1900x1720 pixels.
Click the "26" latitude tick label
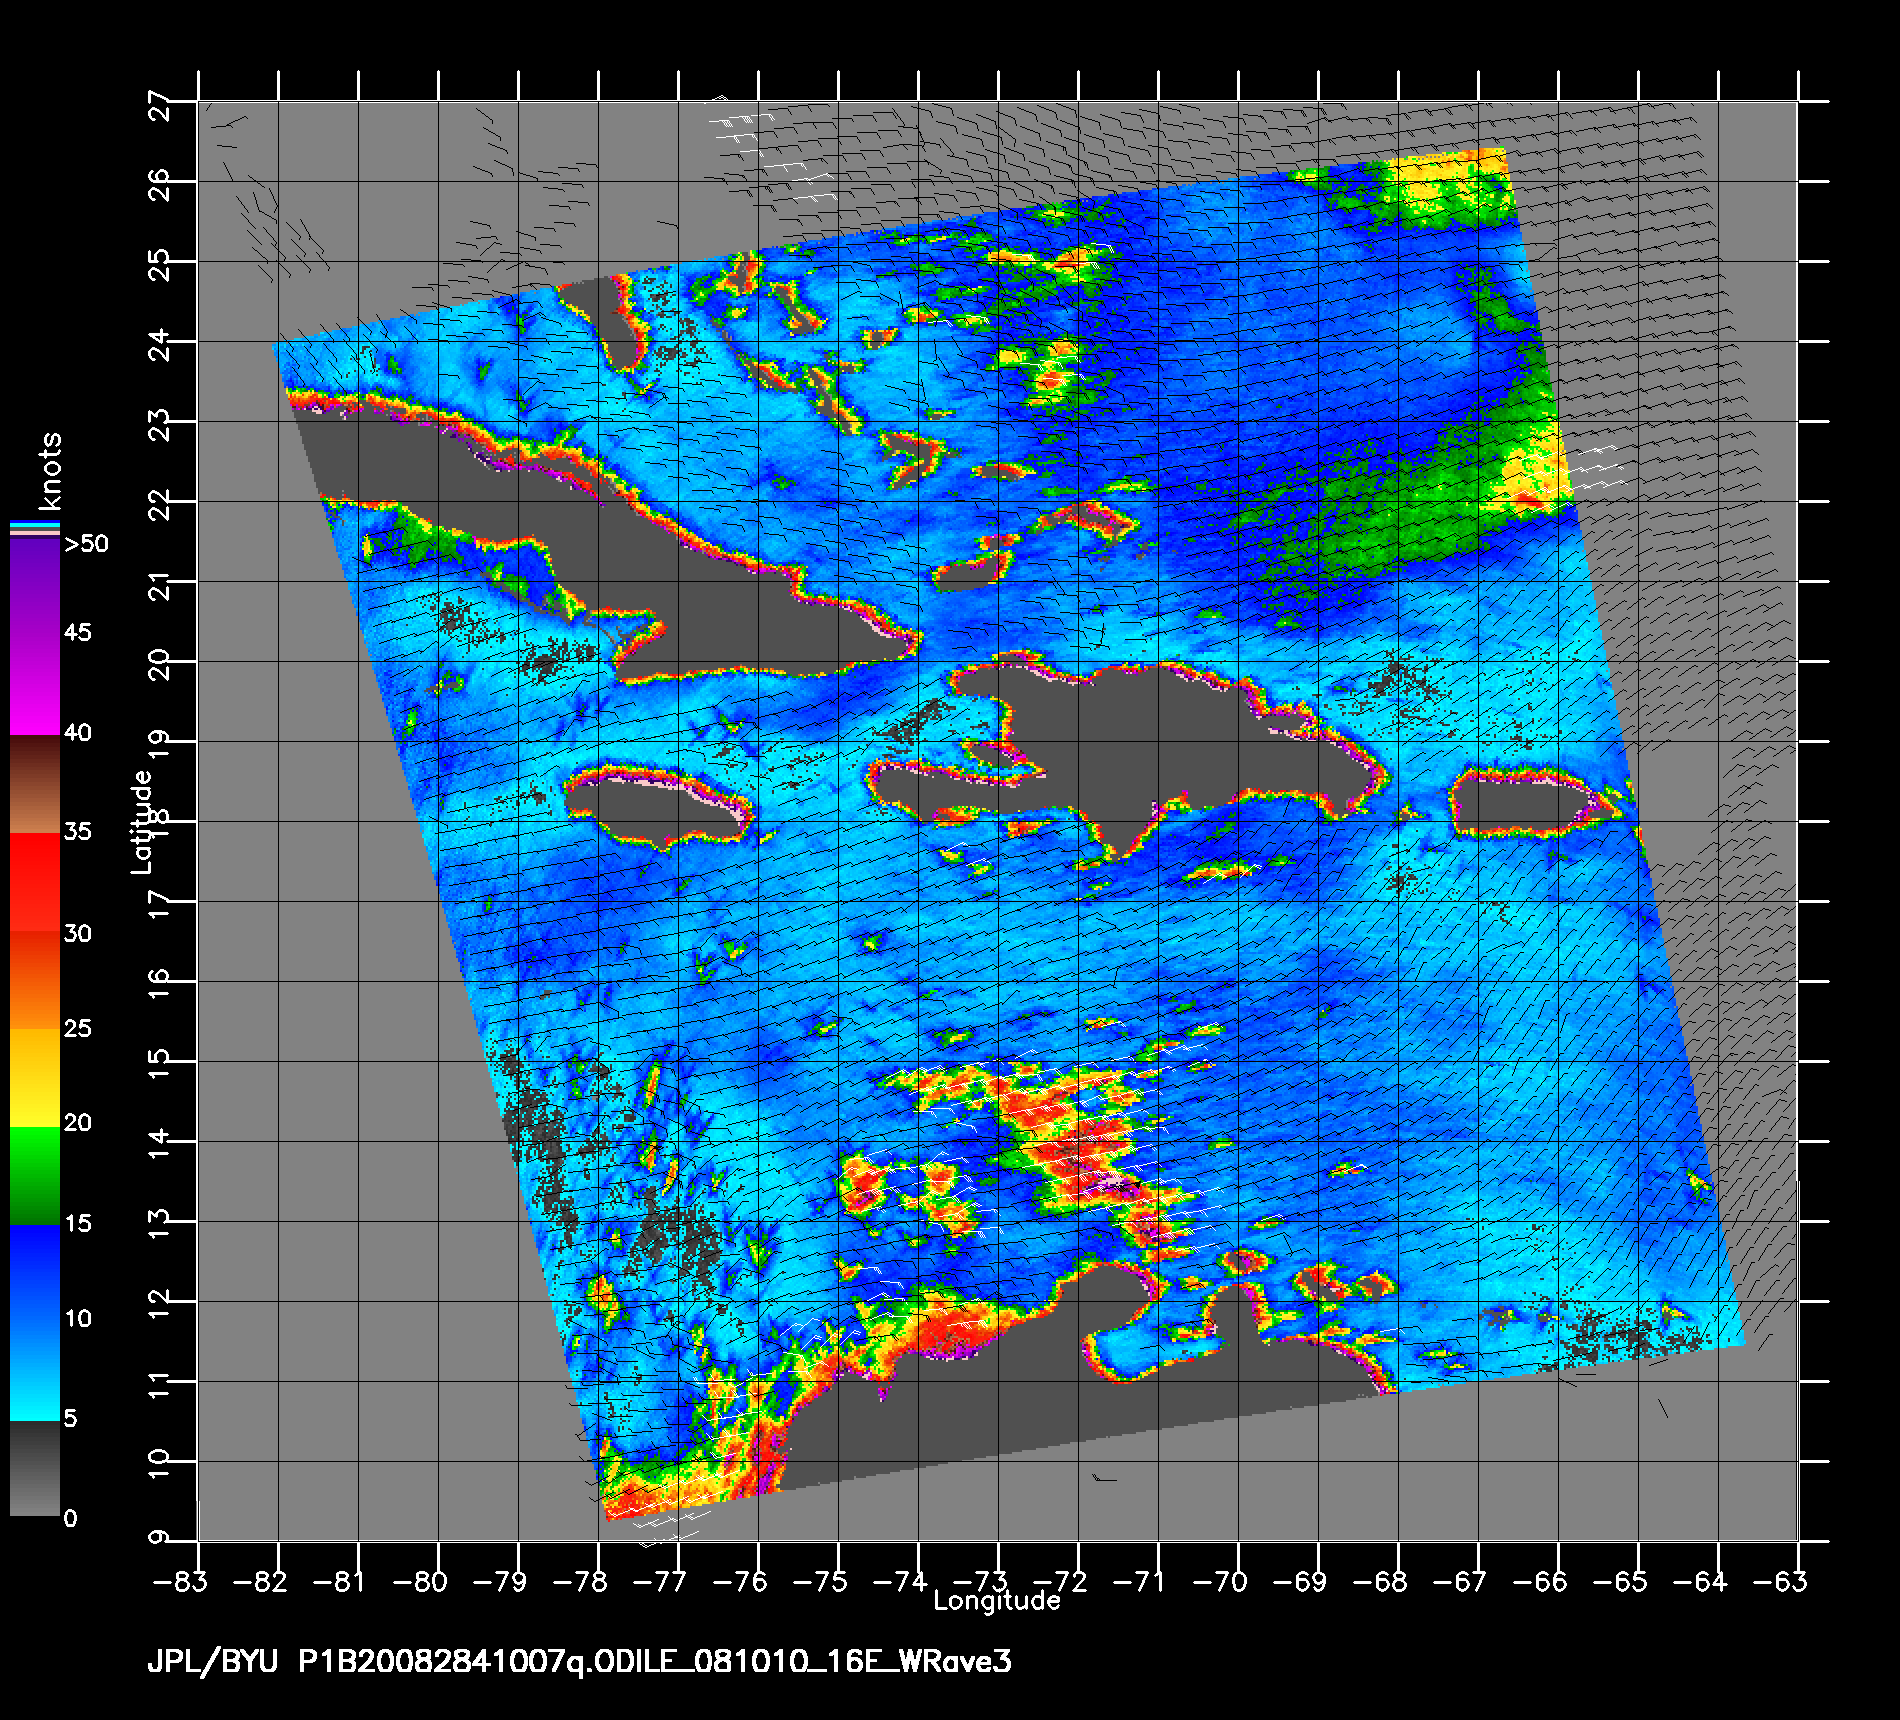pos(161,184)
